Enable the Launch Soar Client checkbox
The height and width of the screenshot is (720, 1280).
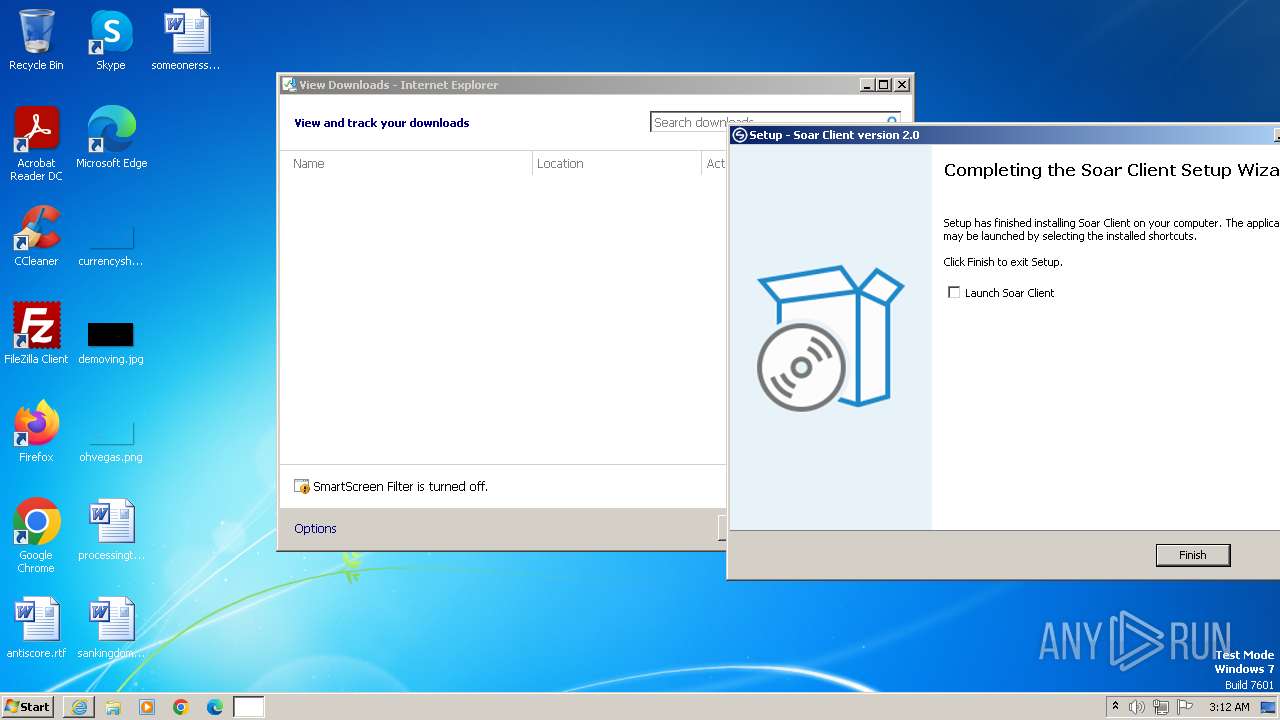[954, 293]
